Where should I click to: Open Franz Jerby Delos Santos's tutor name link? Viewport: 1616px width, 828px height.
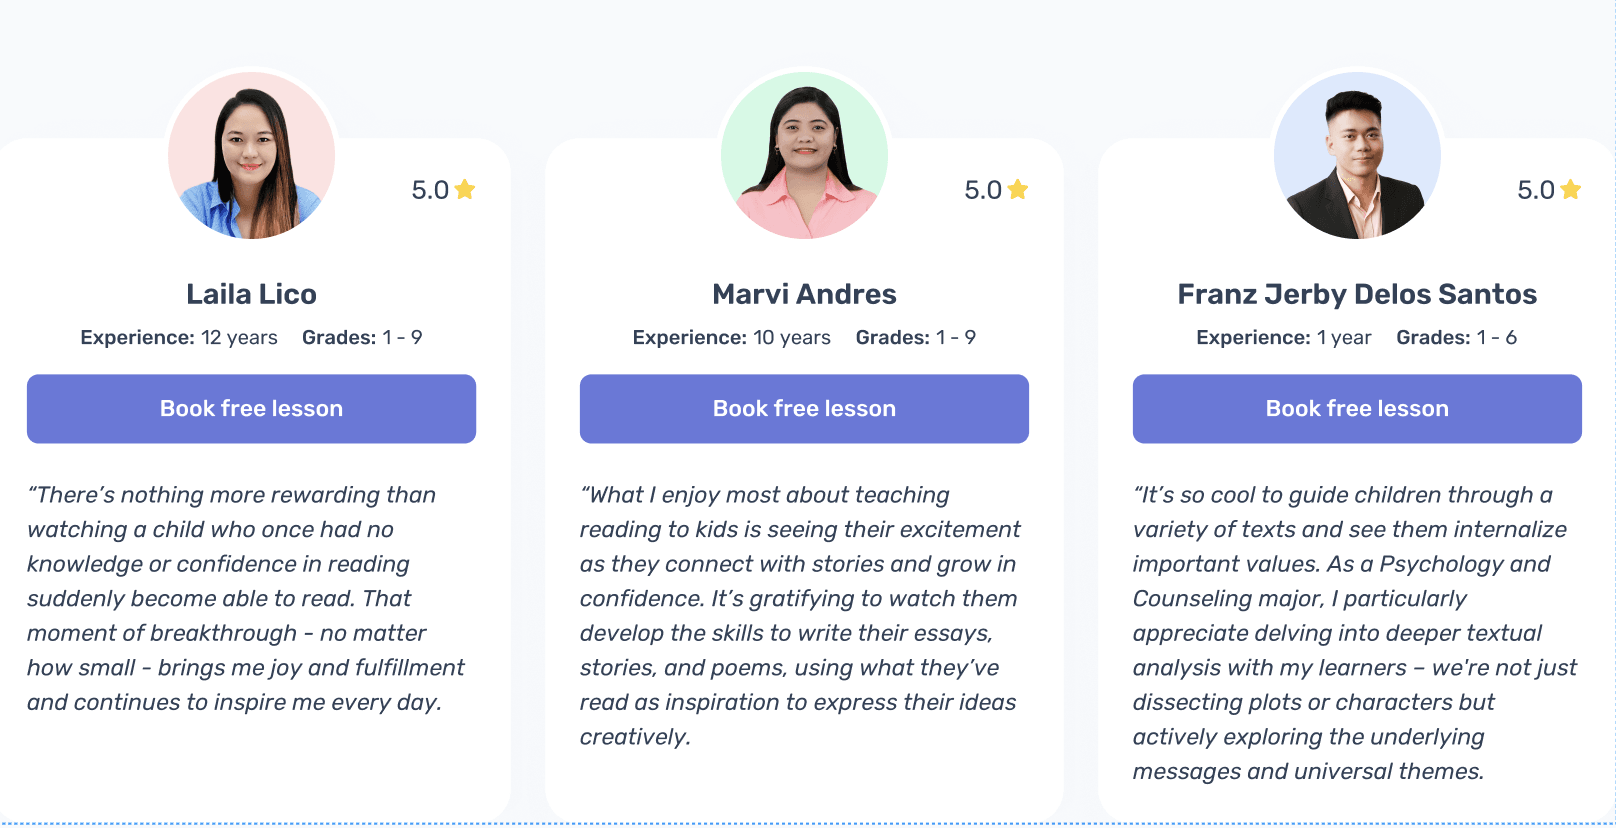click(x=1357, y=293)
